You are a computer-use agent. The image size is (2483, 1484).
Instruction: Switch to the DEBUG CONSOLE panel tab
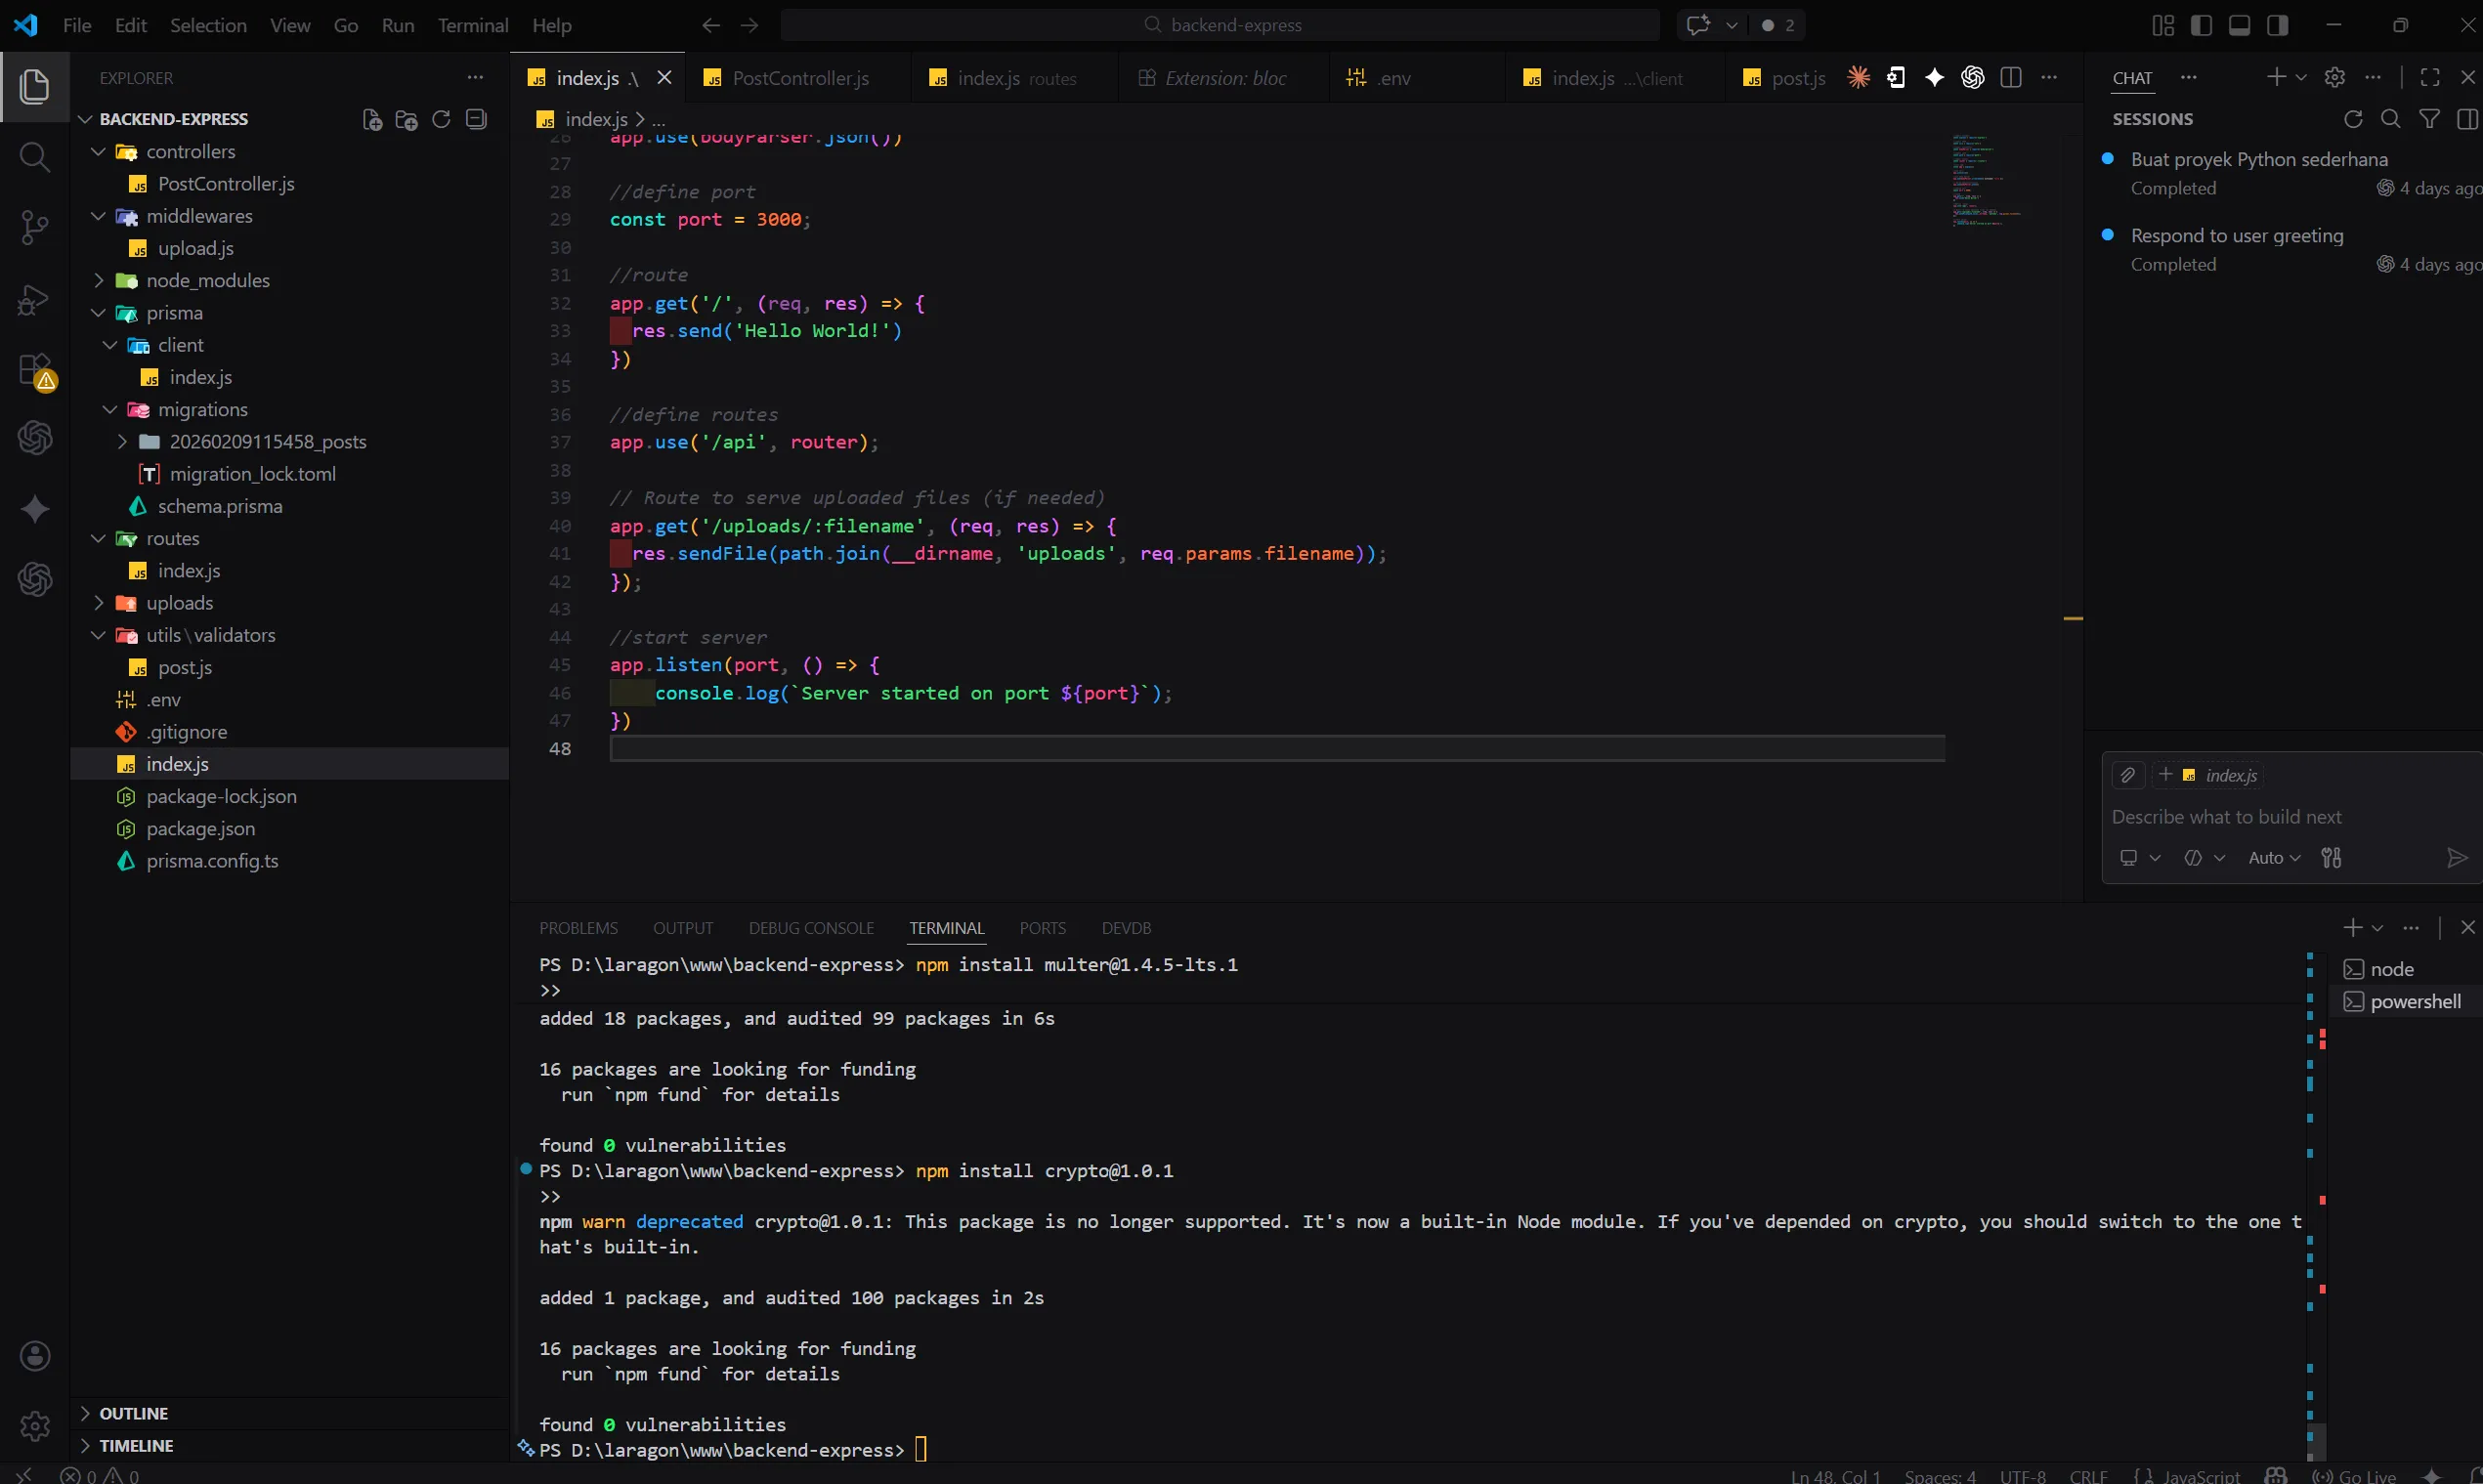(811, 928)
